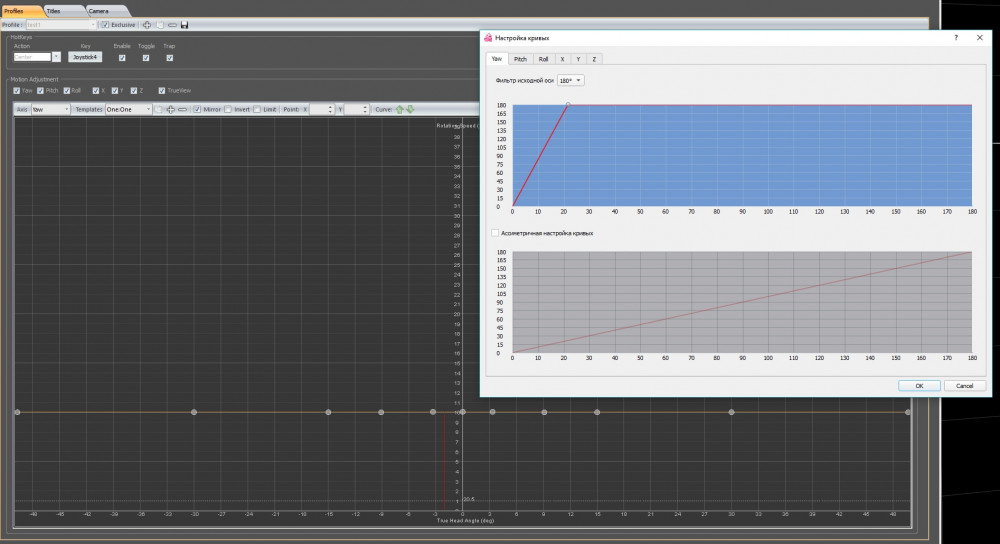This screenshot has height=544, width=1000.
Task: Click the add profile plus icon
Action: click(x=148, y=24)
